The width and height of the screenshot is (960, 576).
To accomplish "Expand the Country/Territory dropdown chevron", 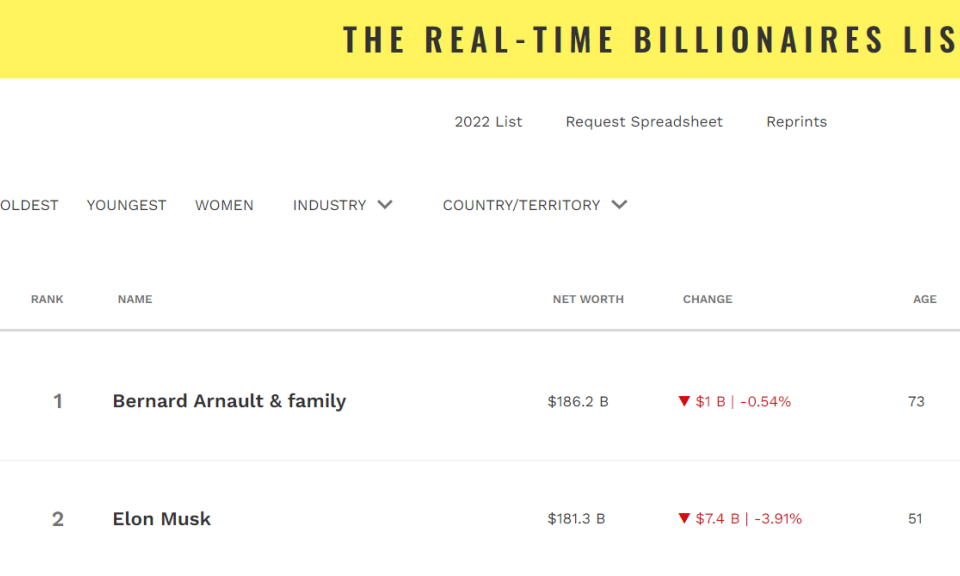I will 620,204.
